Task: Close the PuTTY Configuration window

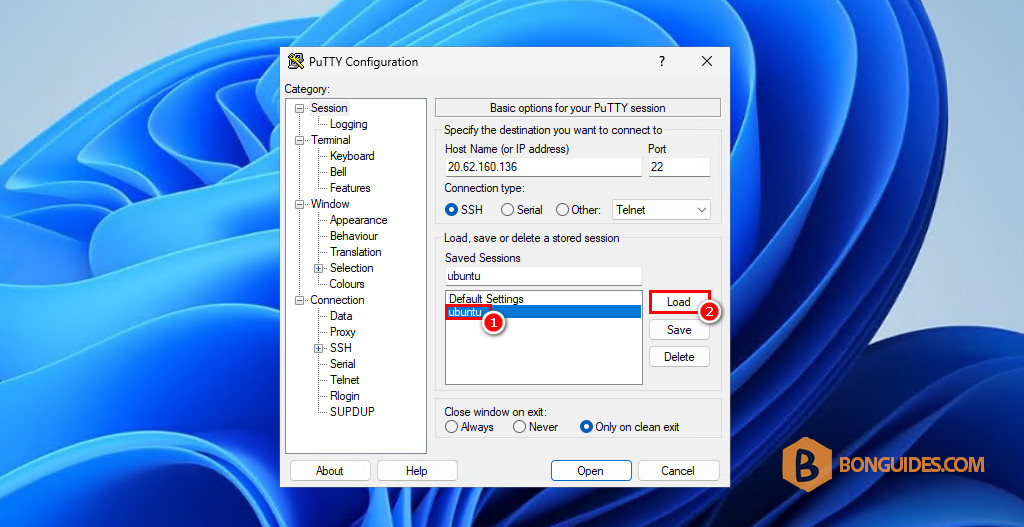Action: [x=707, y=61]
